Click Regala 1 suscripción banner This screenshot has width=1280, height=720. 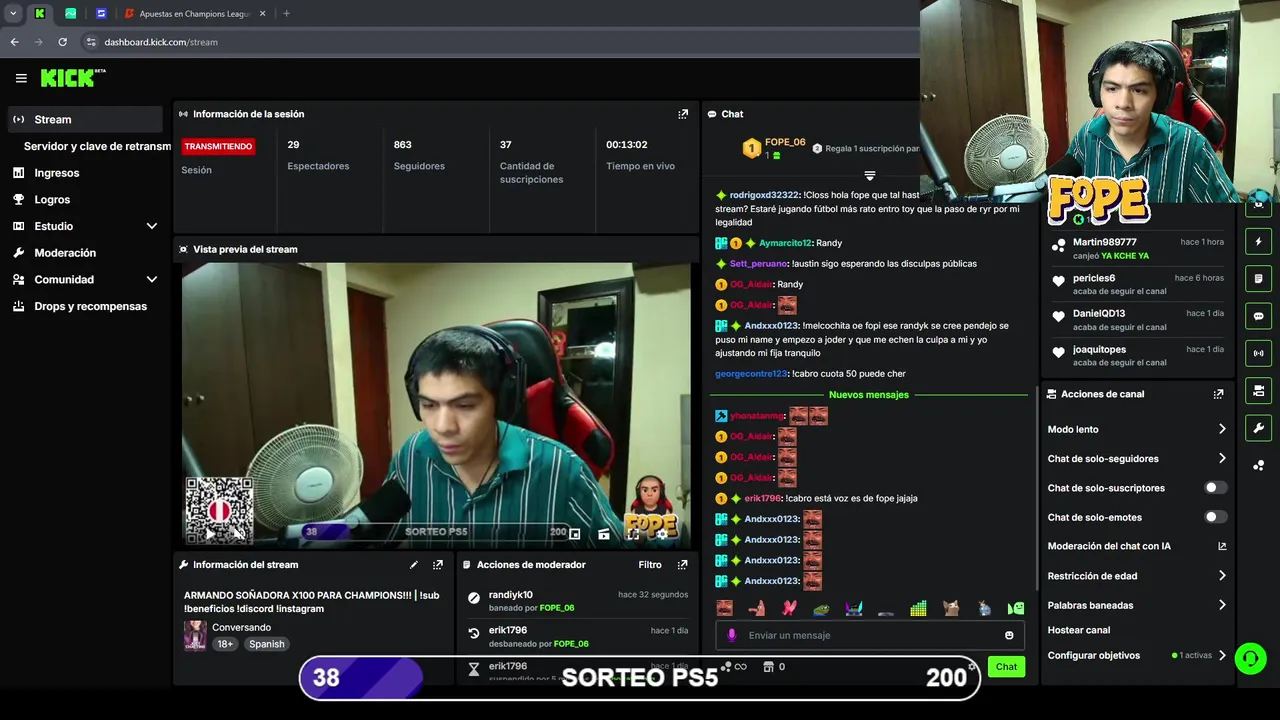[x=866, y=148]
